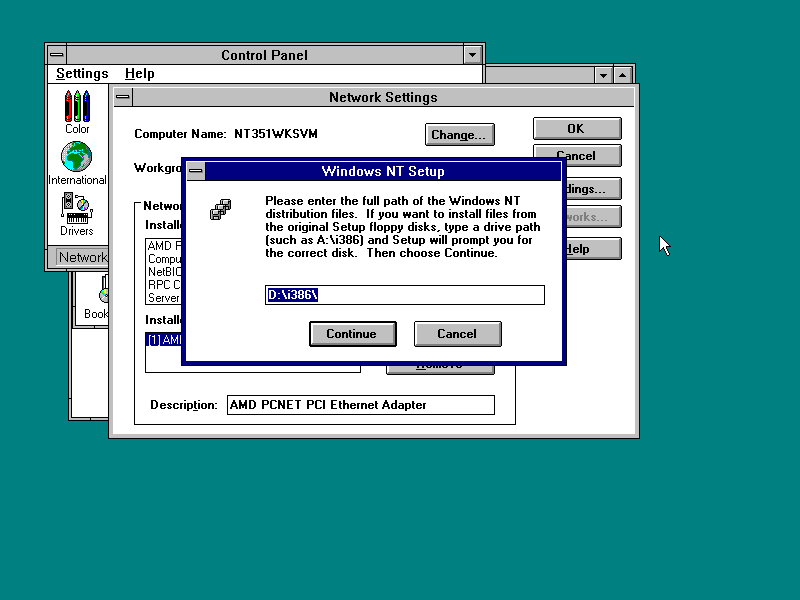Open the Windows NT Setup control-menu box

[x=196, y=171]
